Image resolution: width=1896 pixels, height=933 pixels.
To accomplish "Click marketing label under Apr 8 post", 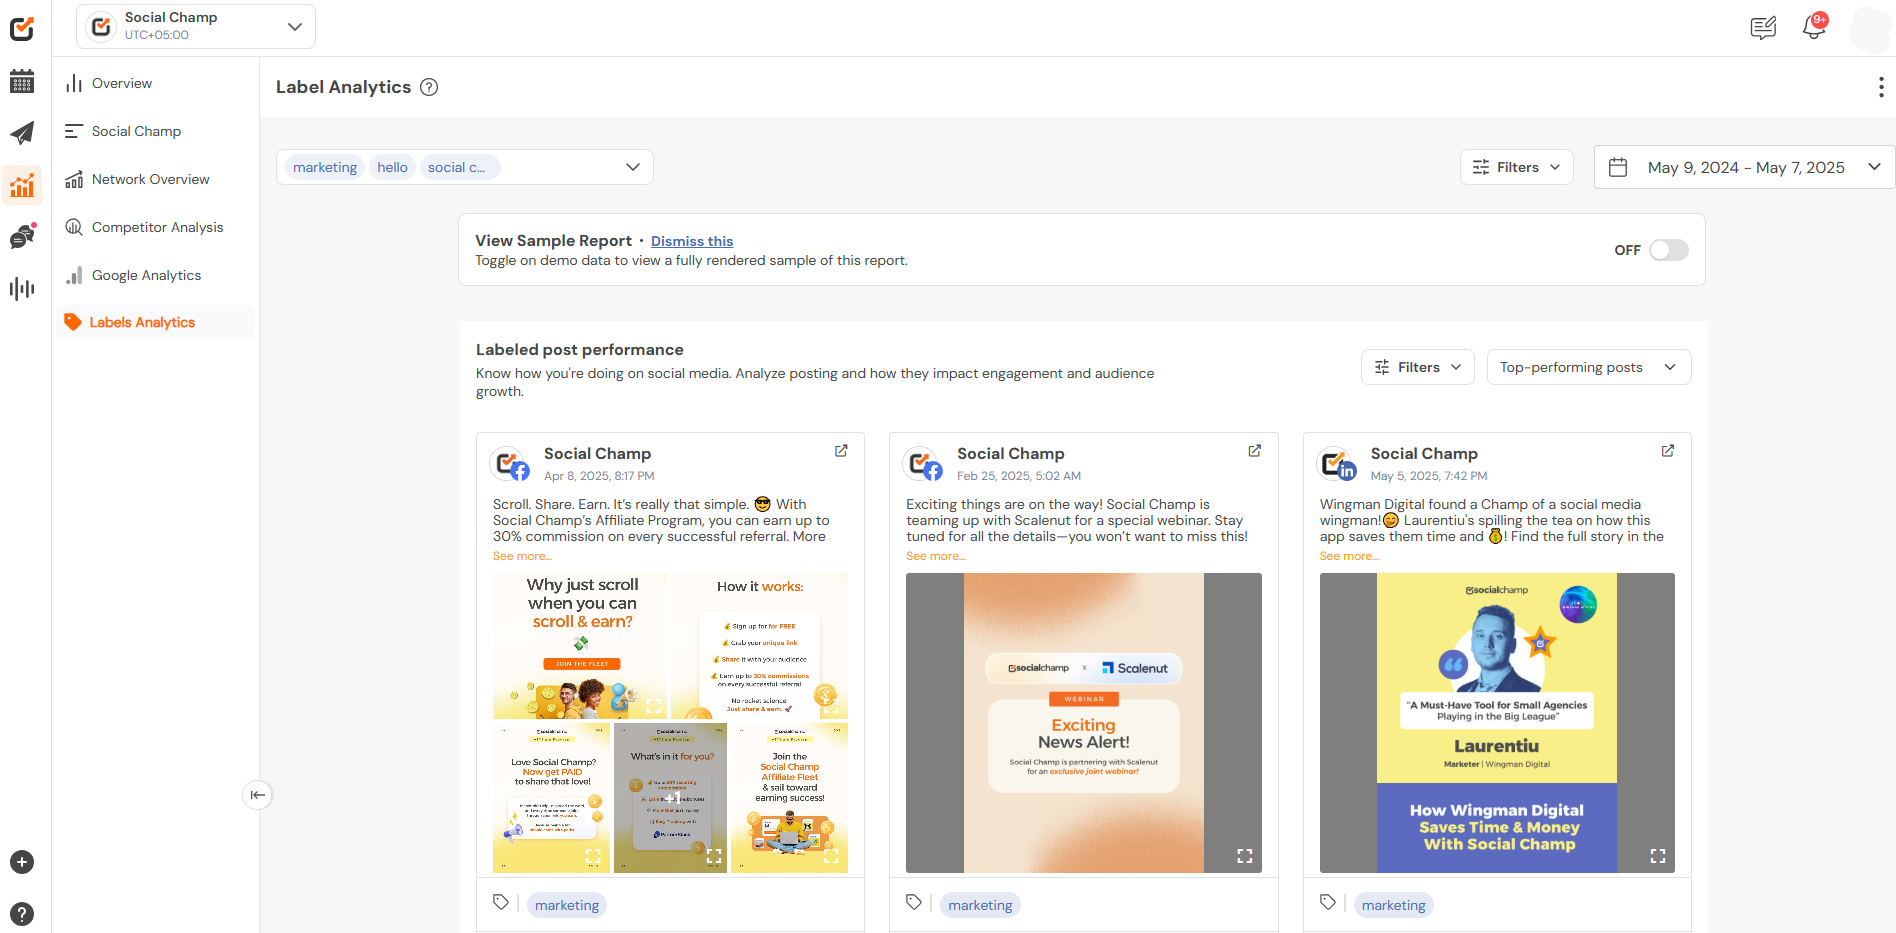I will tap(567, 905).
